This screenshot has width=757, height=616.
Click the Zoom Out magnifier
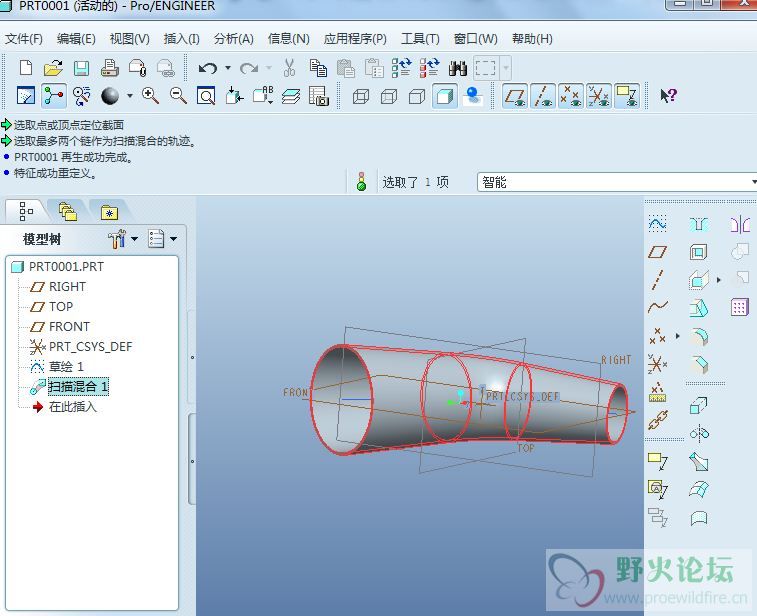pos(178,96)
